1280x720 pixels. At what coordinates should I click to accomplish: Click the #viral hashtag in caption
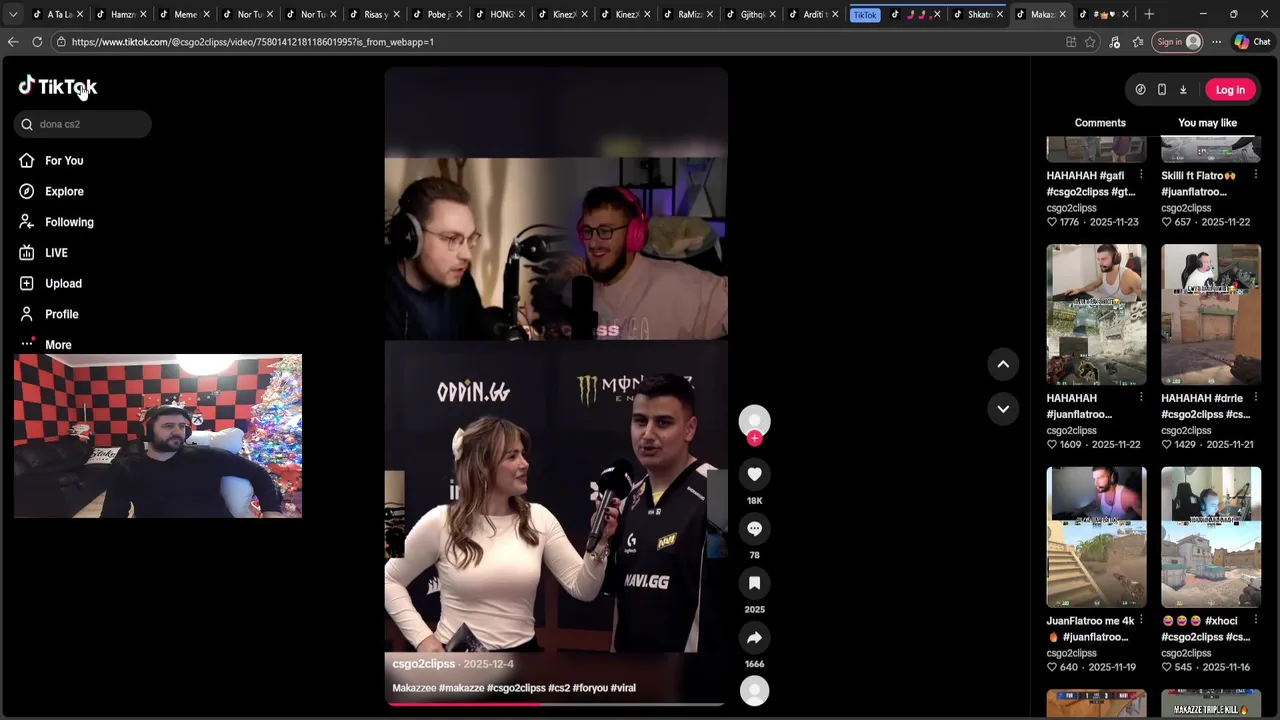(x=623, y=688)
